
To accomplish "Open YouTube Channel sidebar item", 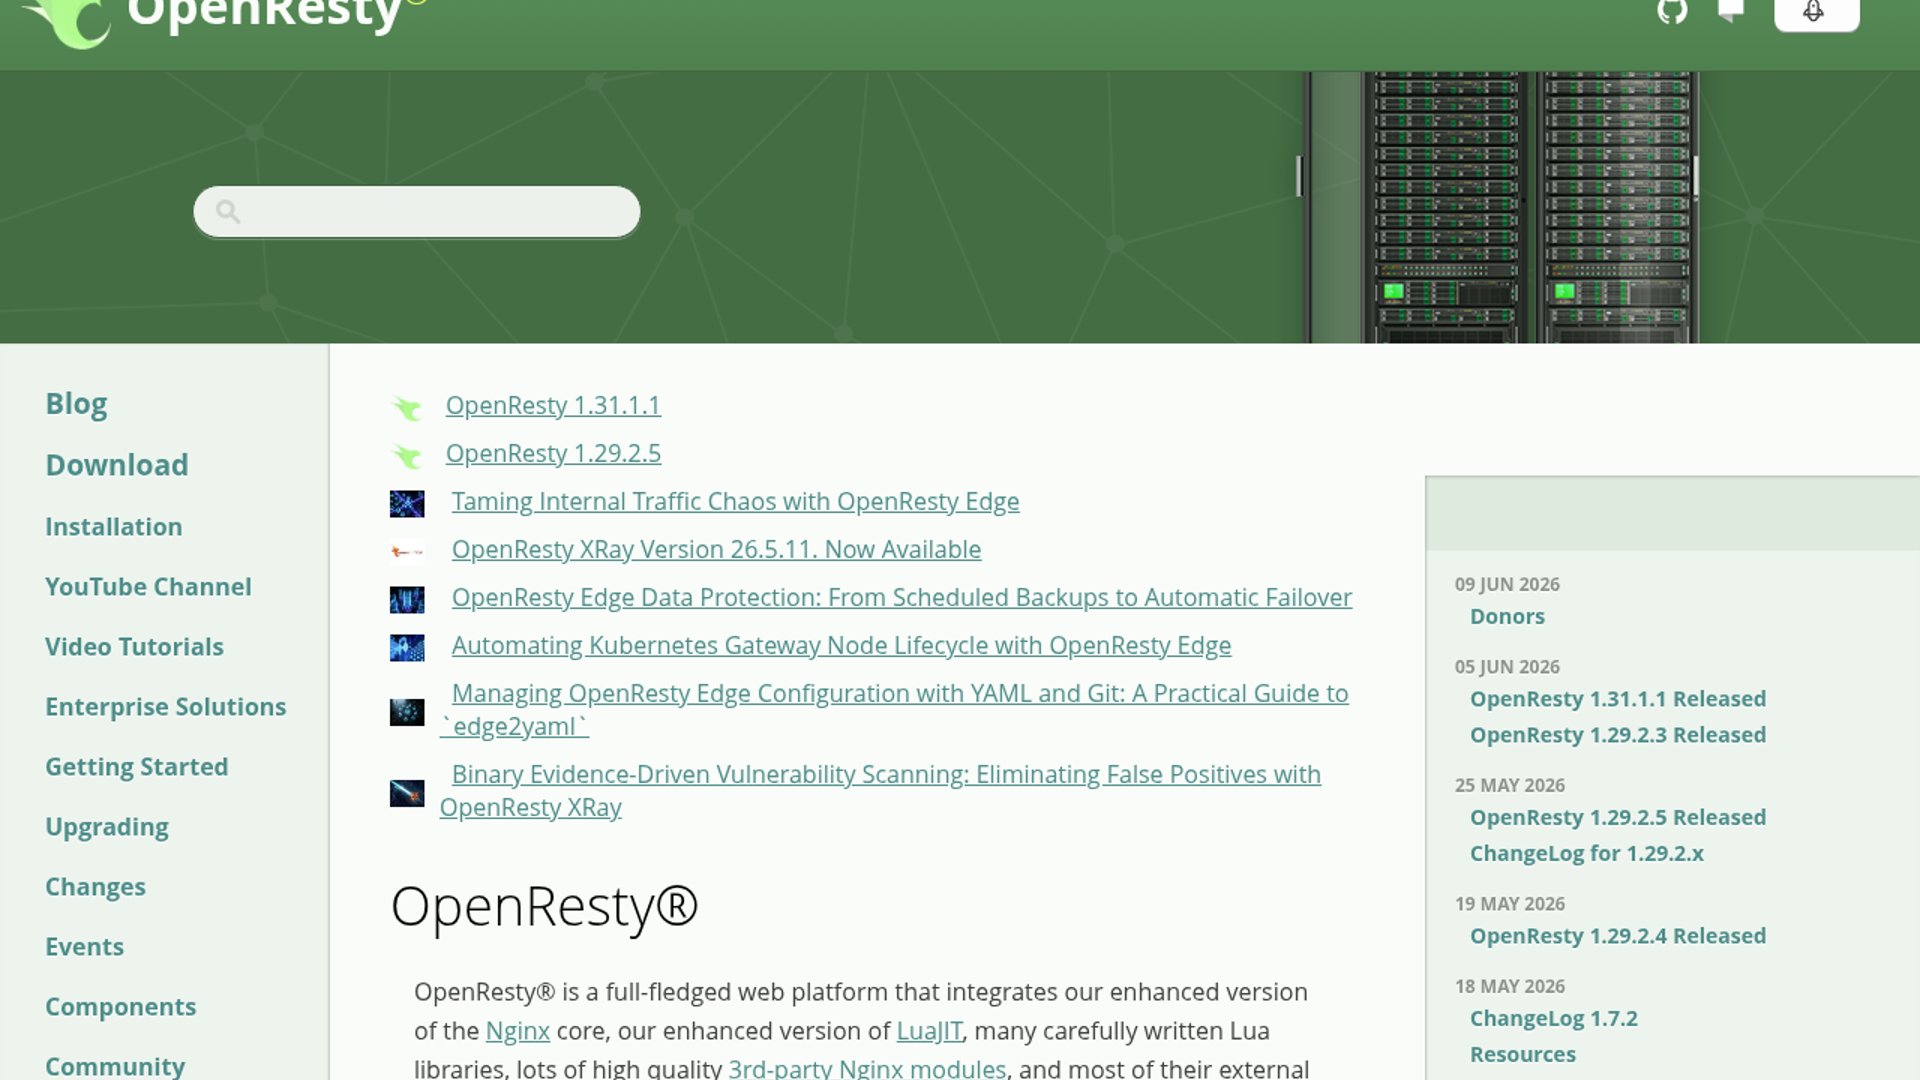I will pyautogui.click(x=148, y=586).
